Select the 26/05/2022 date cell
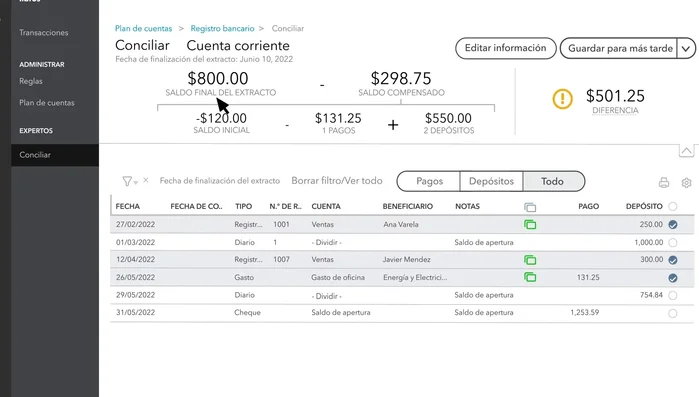The width and height of the screenshot is (699, 397). [136, 277]
